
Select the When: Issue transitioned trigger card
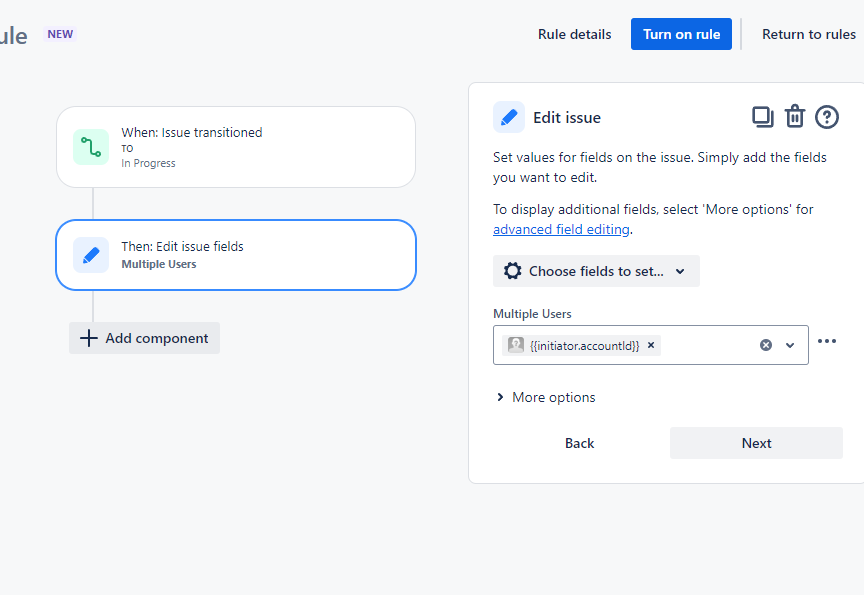(236, 147)
